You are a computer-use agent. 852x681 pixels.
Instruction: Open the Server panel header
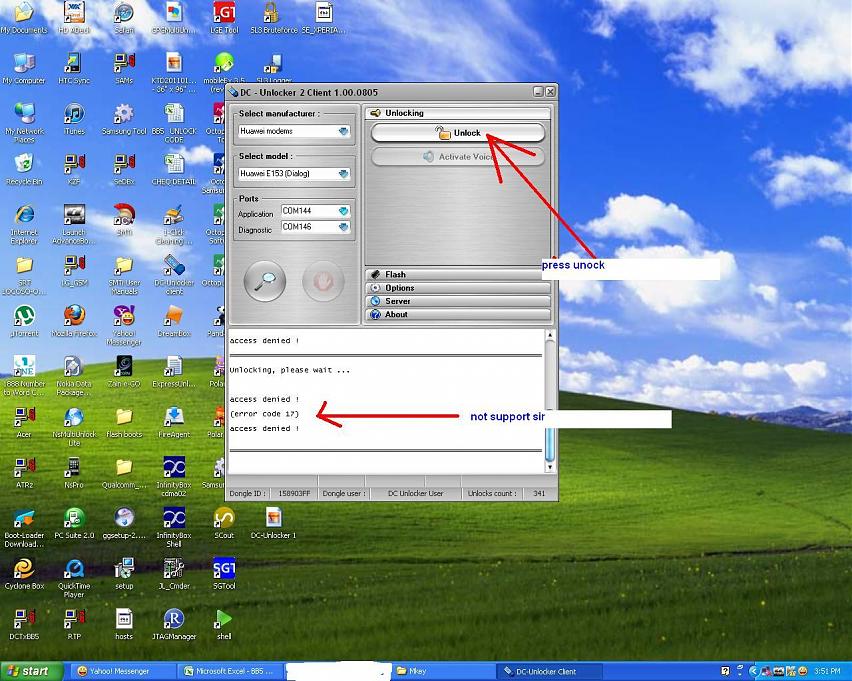pyautogui.click(x=458, y=301)
